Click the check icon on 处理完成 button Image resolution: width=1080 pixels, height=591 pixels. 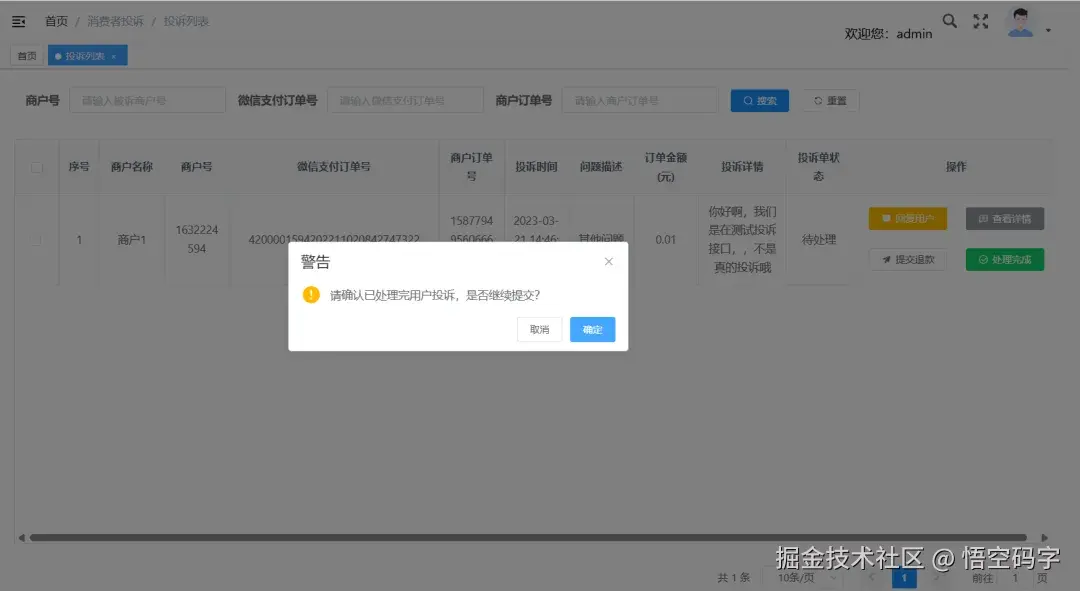(981, 259)
